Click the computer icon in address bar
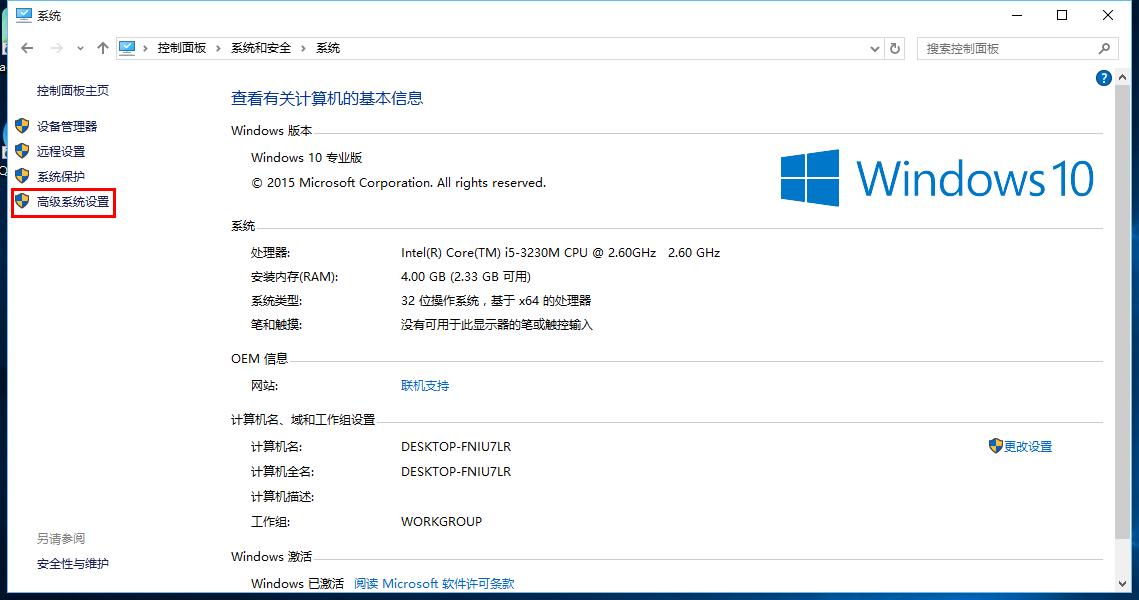The width and height of the screenshot is (1139, 600). coord(127,48)
